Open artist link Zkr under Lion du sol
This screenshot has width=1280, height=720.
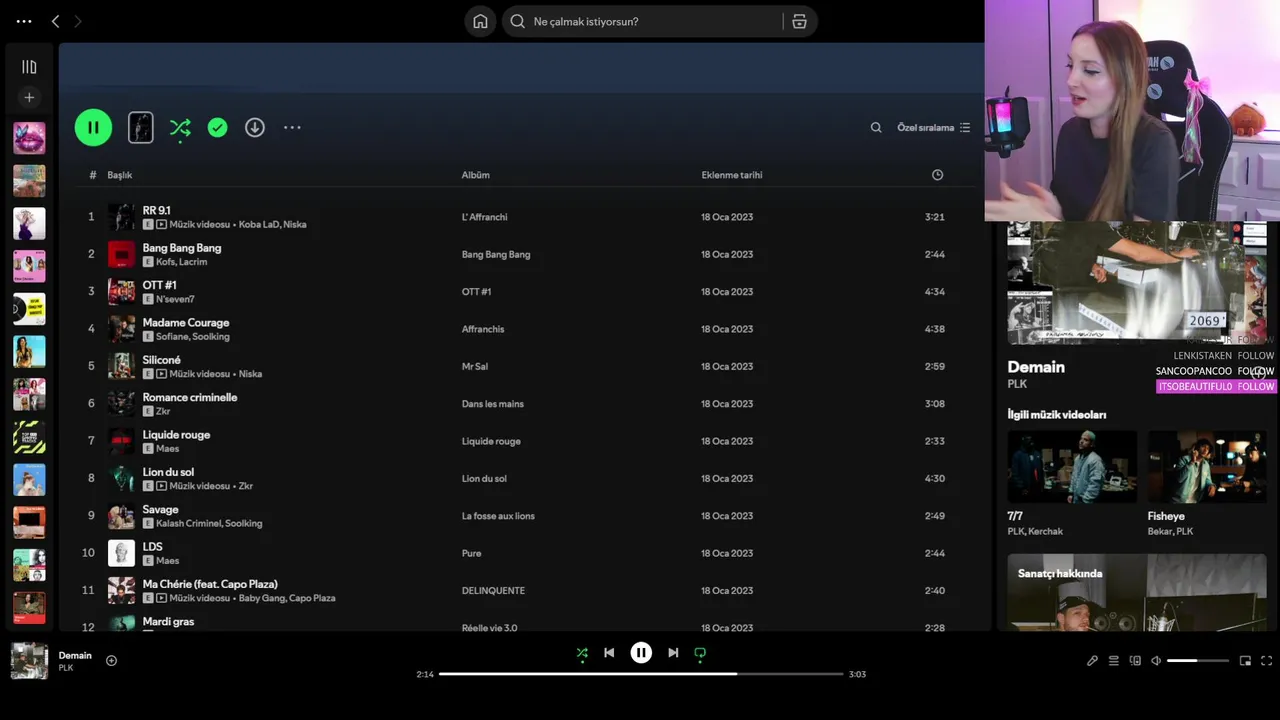pyautogui.click(x=246, y=486)
